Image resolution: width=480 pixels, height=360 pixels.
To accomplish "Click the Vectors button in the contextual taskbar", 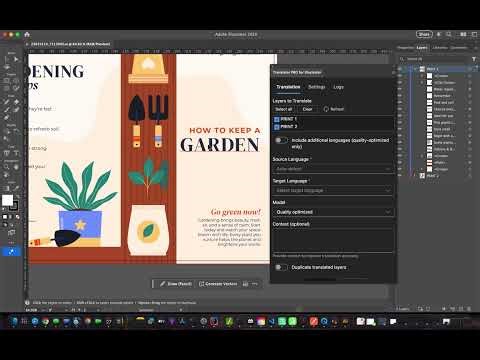I will point(218,284).
